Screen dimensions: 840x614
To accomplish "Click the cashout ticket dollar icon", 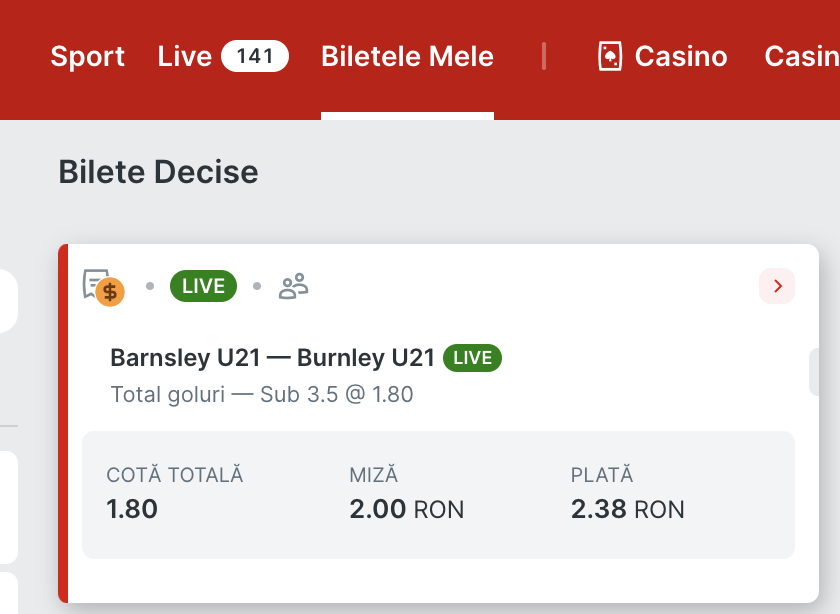I will click(96, 284).
